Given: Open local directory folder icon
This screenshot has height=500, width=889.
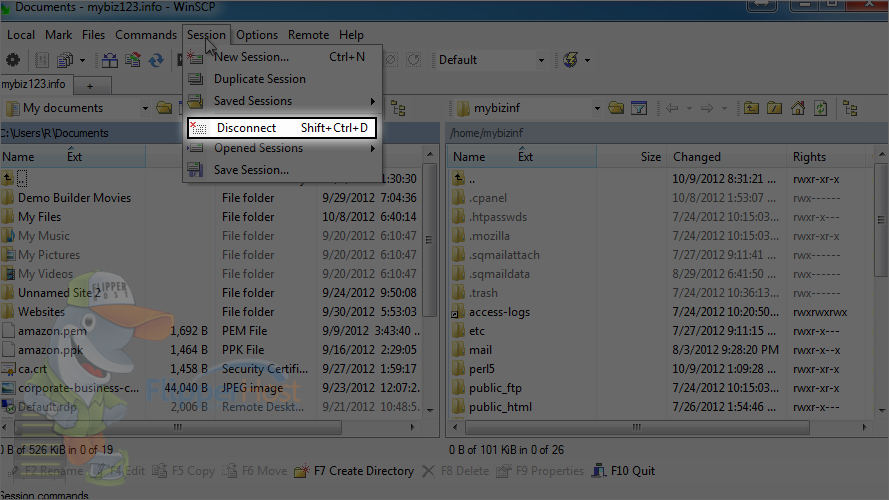Looking at the screenshot, I should coord(164,108).
